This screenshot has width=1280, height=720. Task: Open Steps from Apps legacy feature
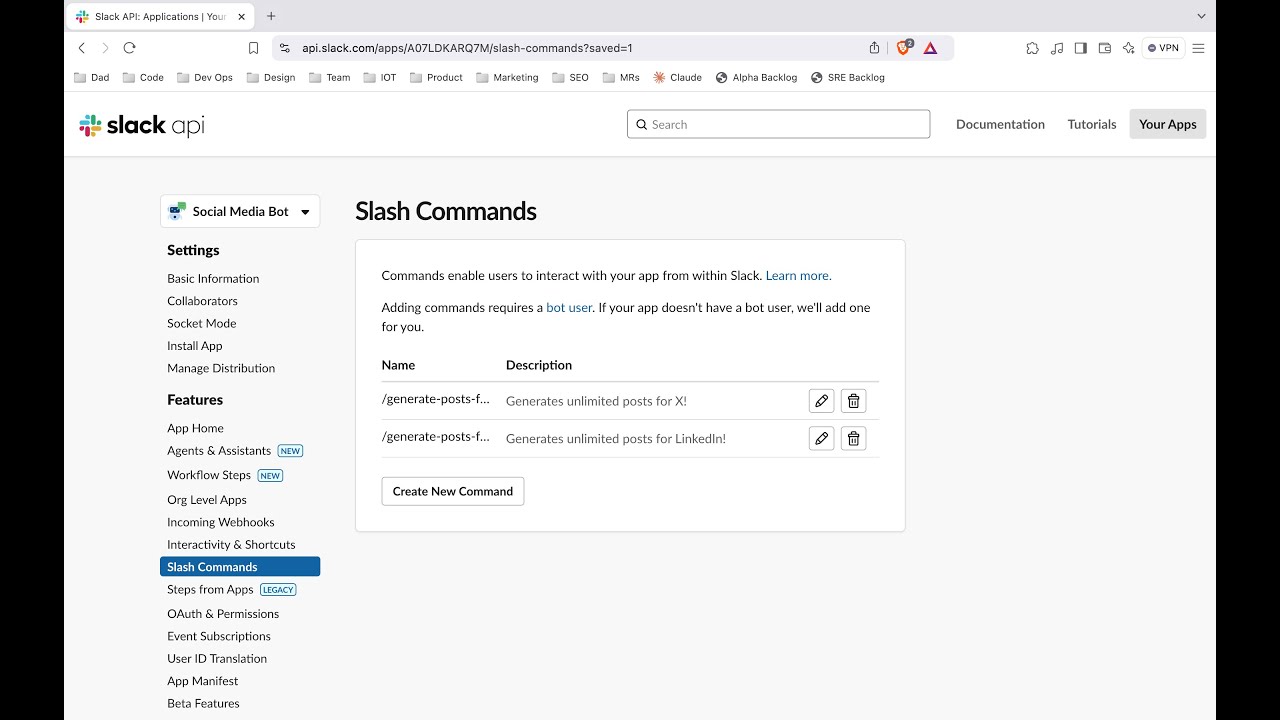point(210,589)
